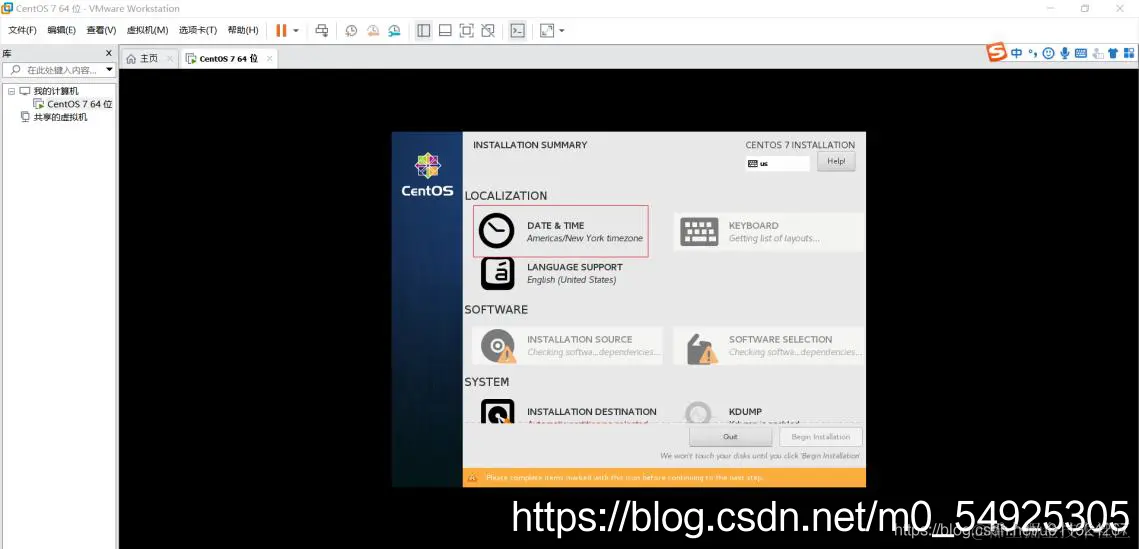Click the Sogou microphone voice input icon

(1064, 53)
